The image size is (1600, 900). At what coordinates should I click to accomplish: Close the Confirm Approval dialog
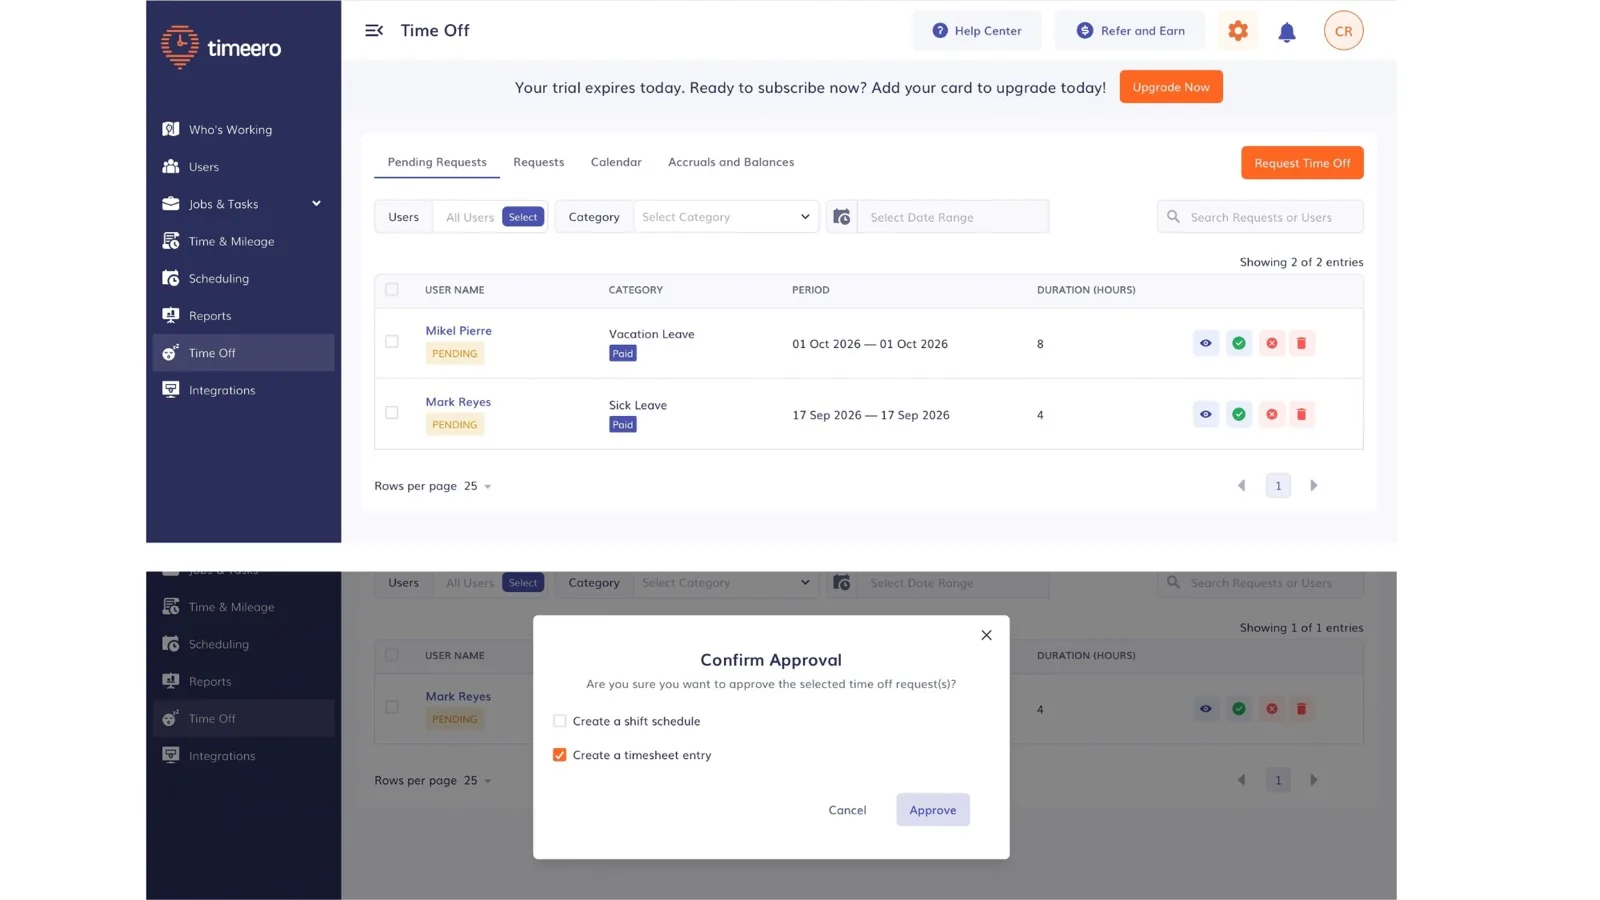tap(986, 635)
